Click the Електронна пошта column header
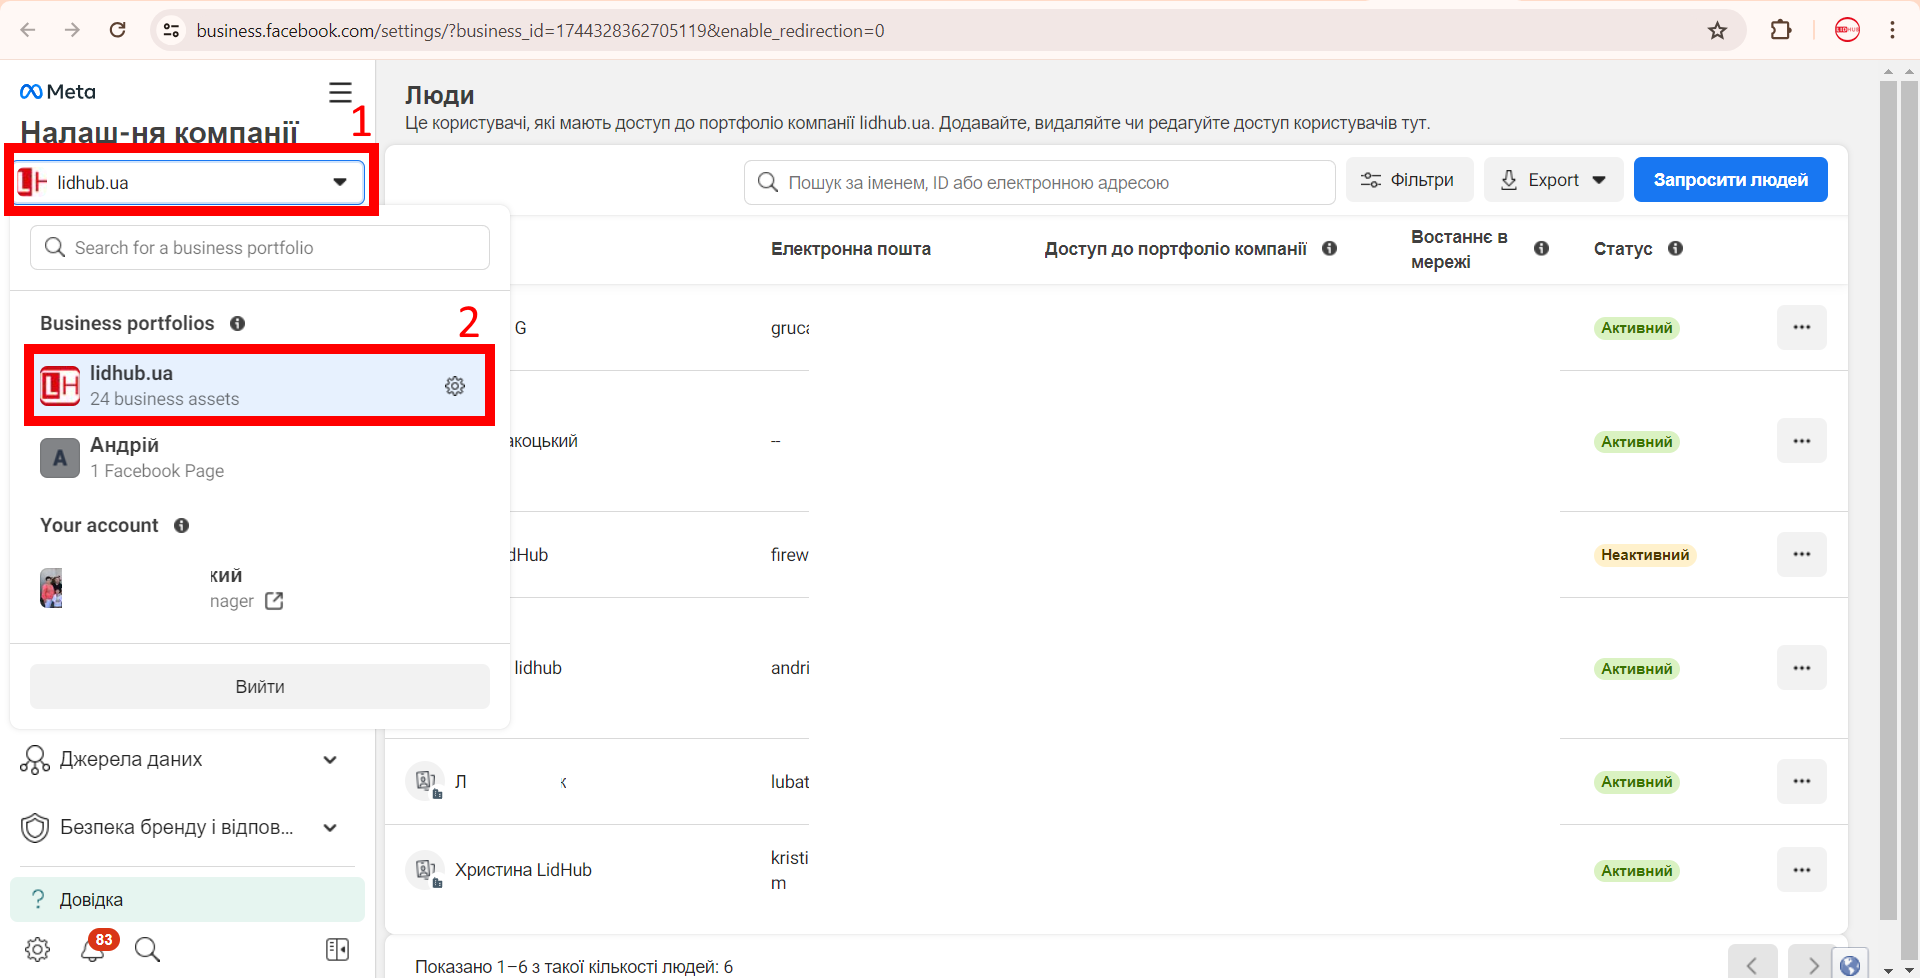Viewport: 1920px width, 978px height. 850,249
